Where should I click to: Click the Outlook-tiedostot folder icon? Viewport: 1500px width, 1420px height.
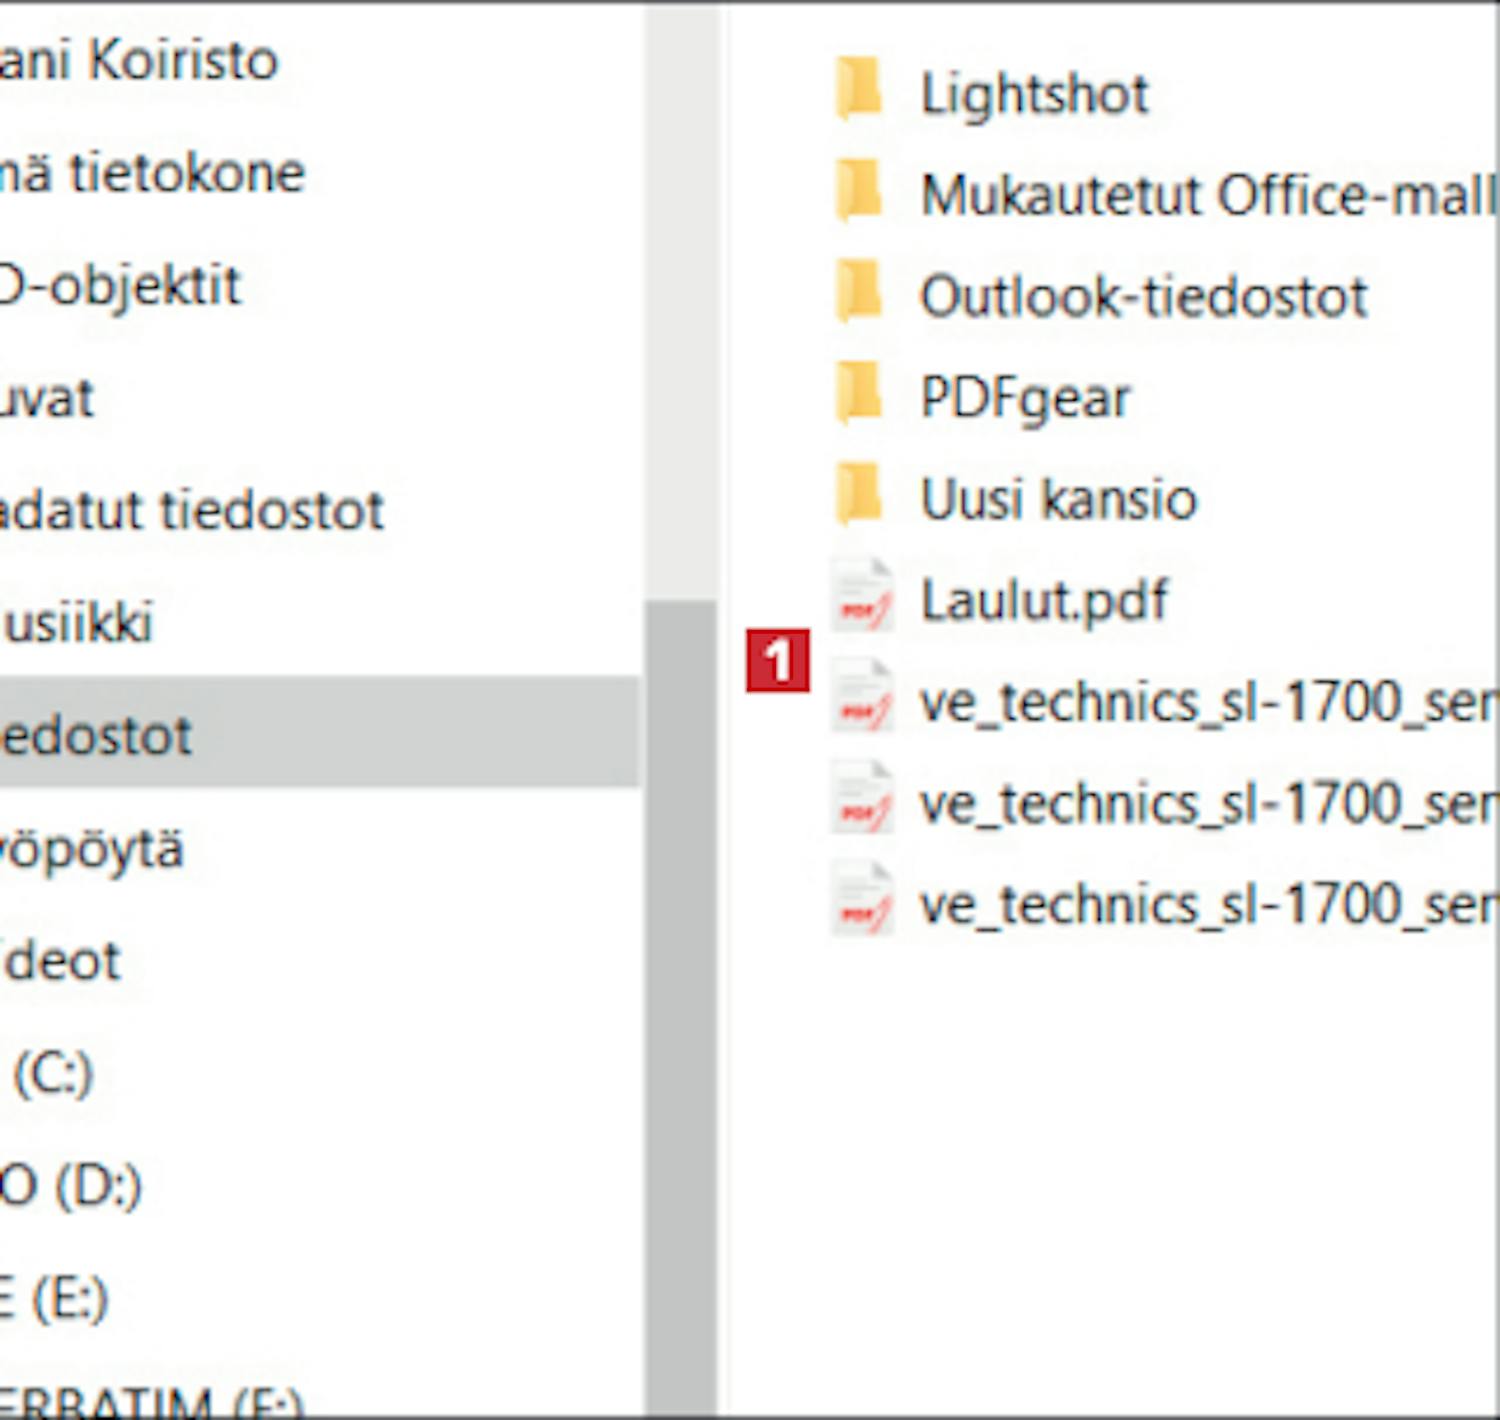858,293
